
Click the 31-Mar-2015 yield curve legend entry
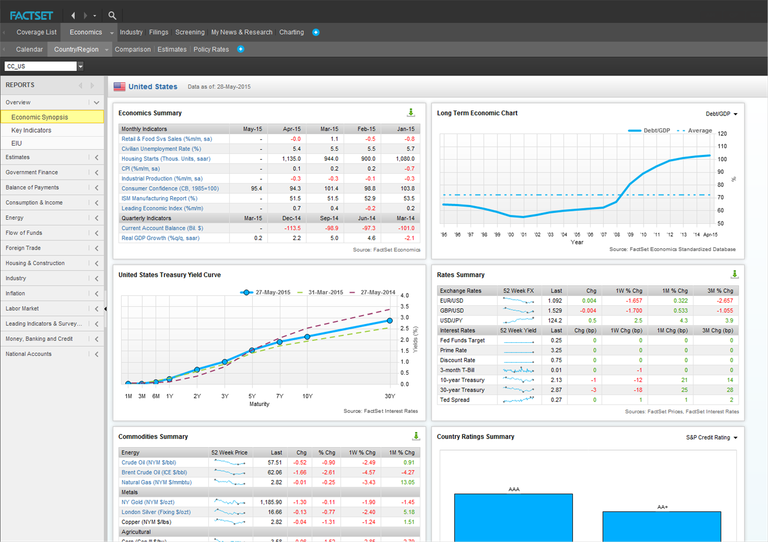pos(320,292)
